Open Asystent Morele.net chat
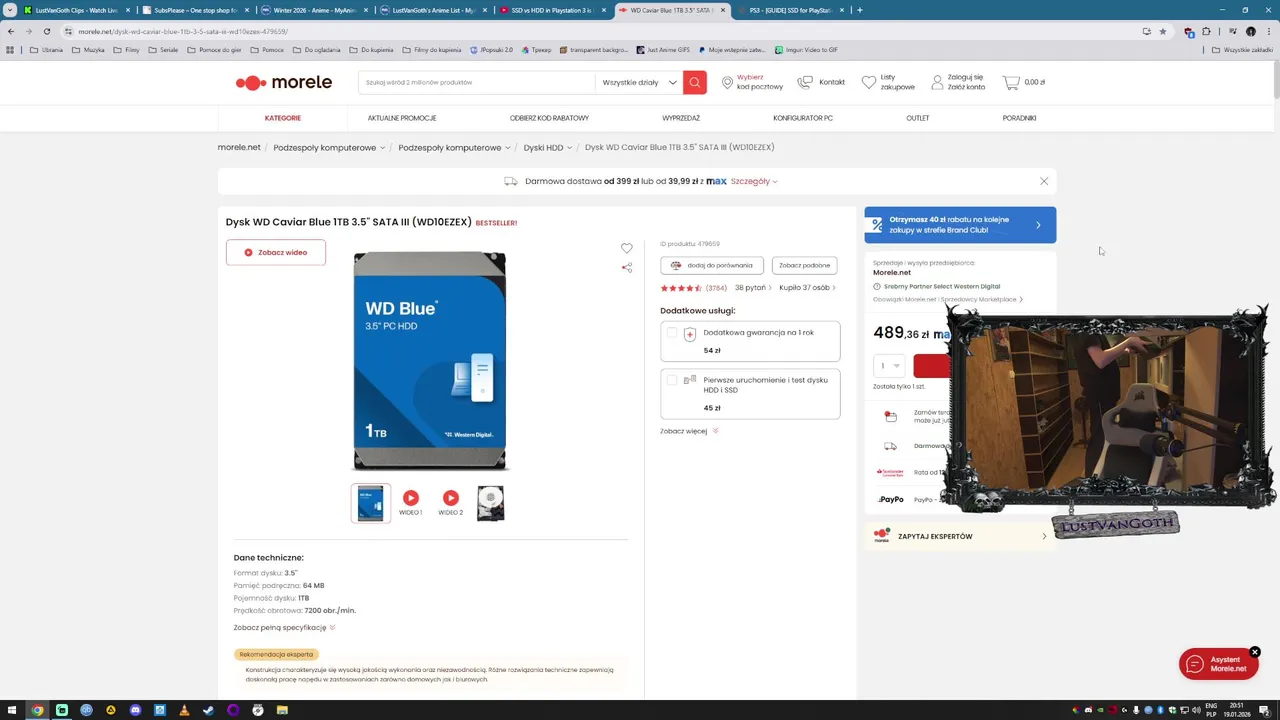 point(1218,664)
